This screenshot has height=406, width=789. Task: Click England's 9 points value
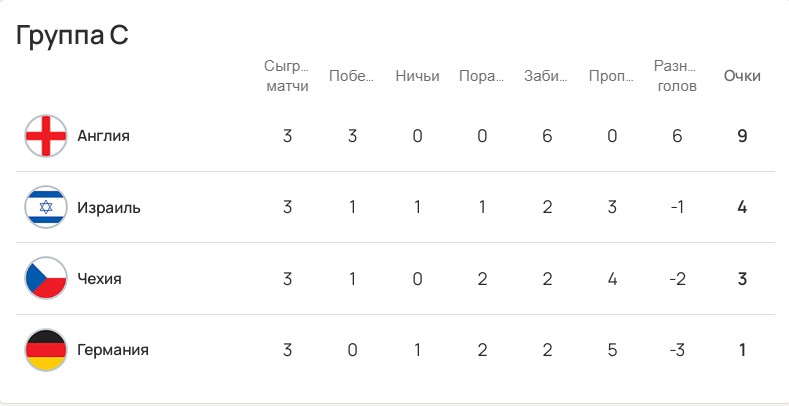tap(742, 136)
